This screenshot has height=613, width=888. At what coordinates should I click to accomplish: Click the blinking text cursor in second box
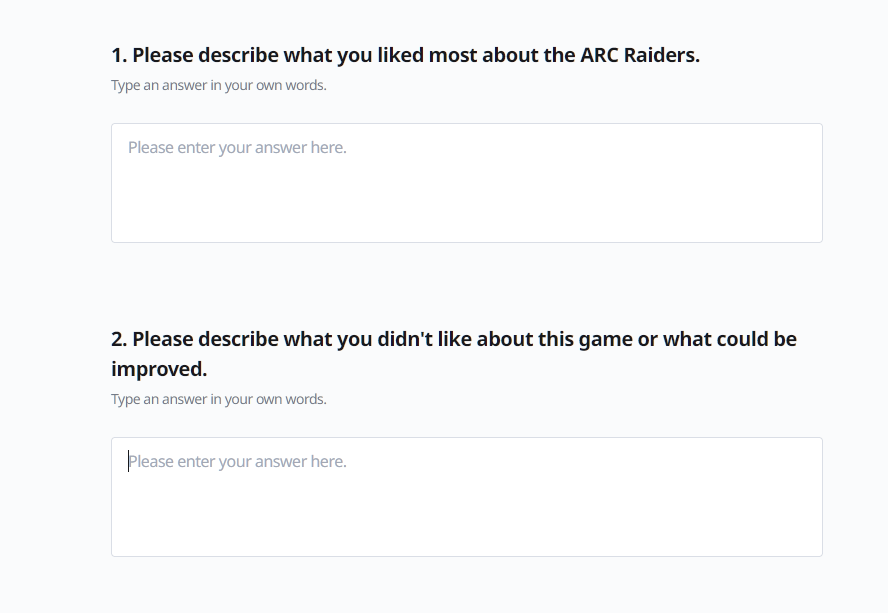pyautogui.click(x=129, y=462)
